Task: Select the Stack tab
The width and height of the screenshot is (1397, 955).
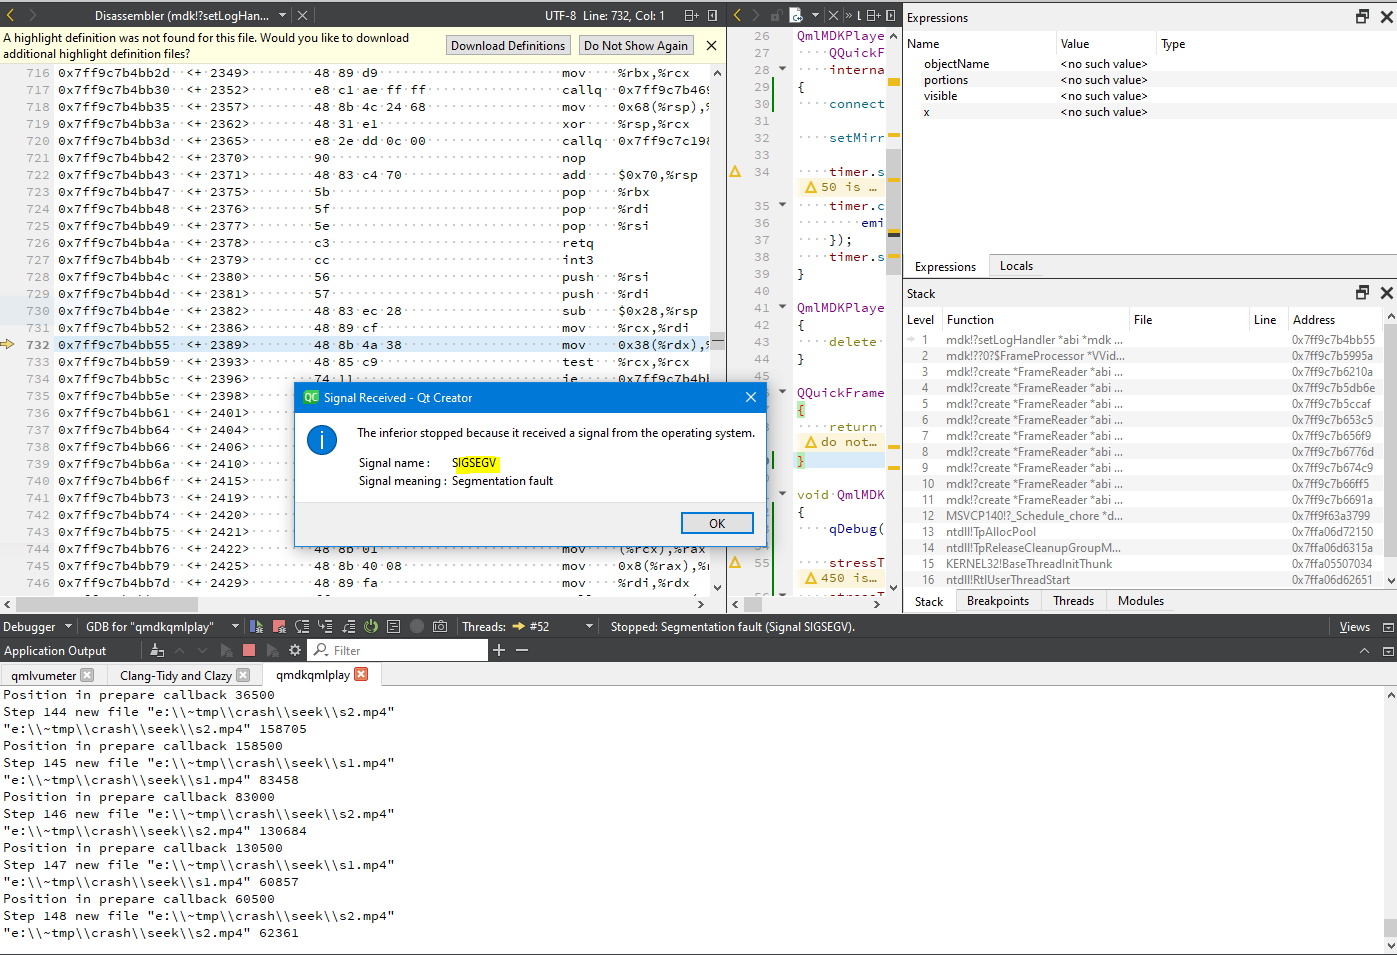Action: click(928, 601)
